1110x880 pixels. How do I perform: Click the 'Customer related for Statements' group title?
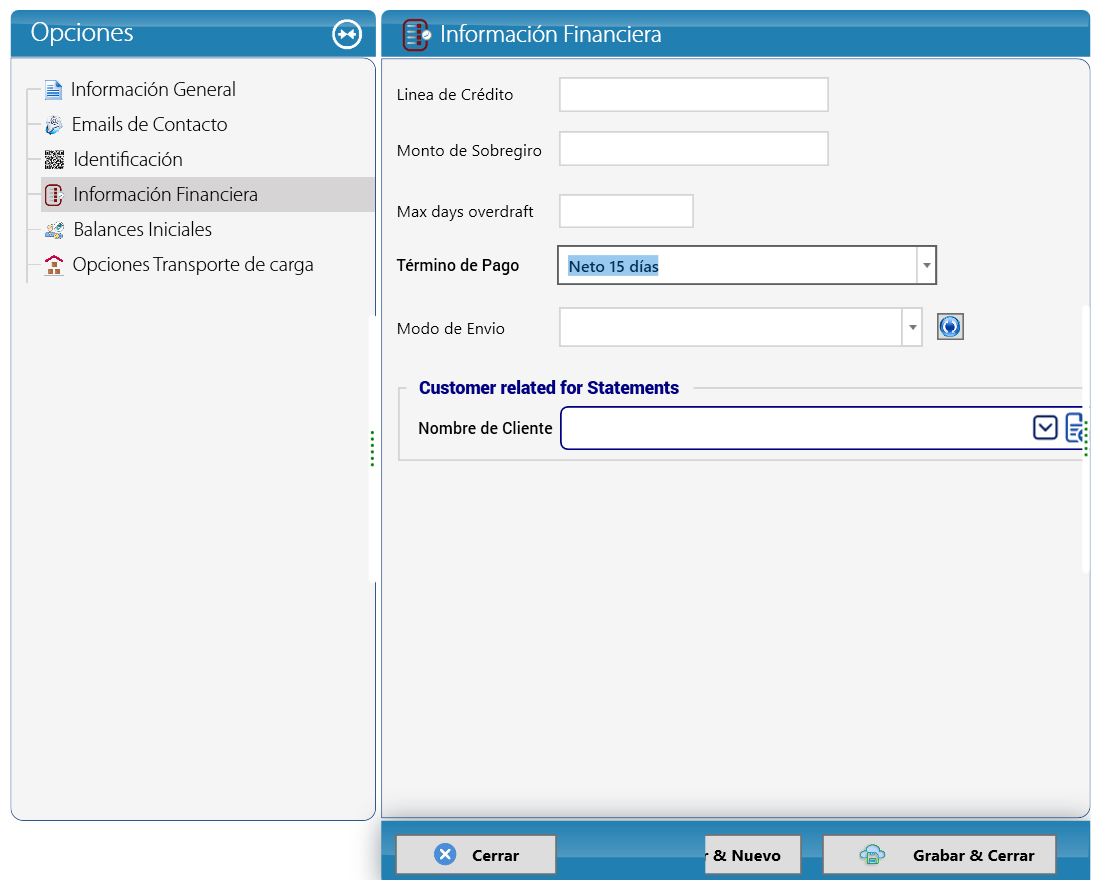(549, 388)
